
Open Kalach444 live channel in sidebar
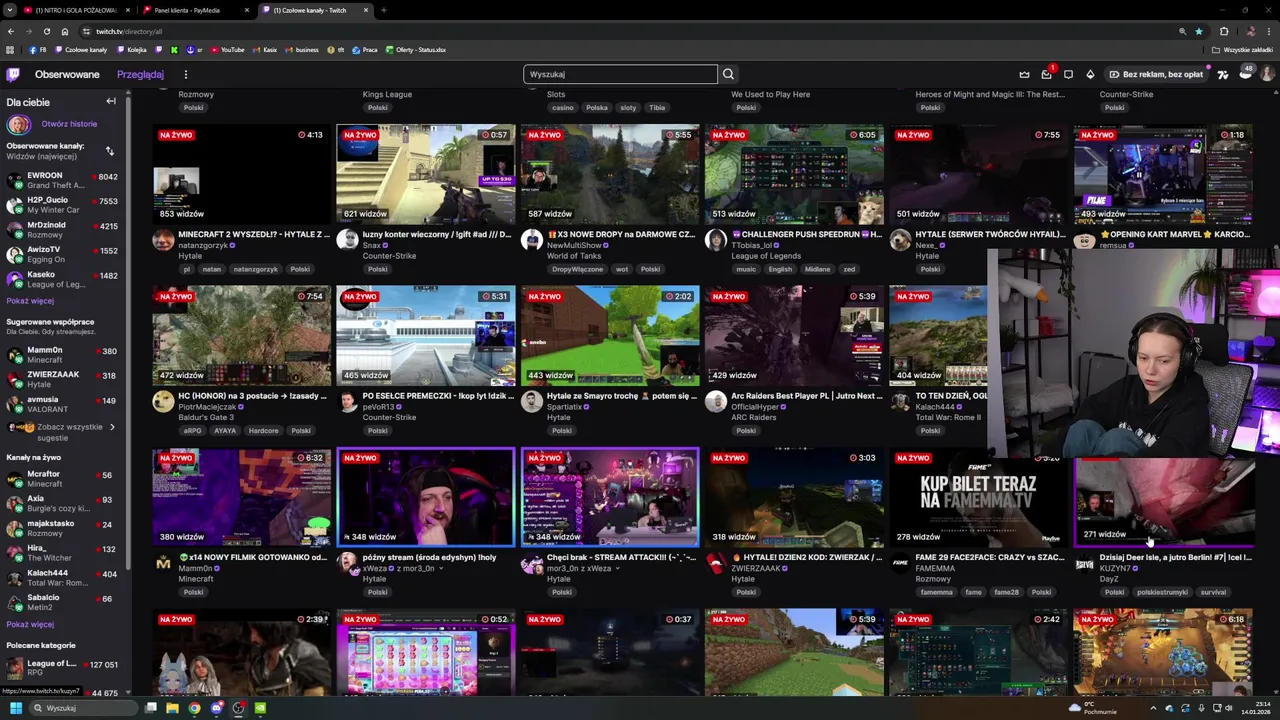coord(64,578)
